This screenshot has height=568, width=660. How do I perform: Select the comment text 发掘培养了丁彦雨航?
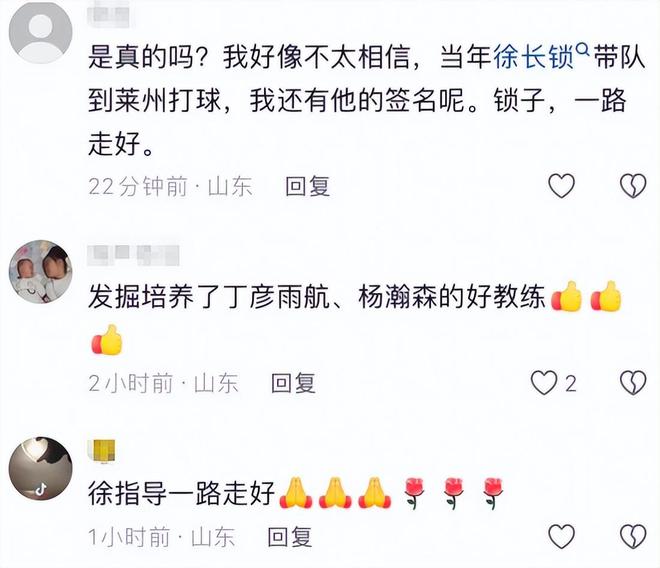[356, 319]
